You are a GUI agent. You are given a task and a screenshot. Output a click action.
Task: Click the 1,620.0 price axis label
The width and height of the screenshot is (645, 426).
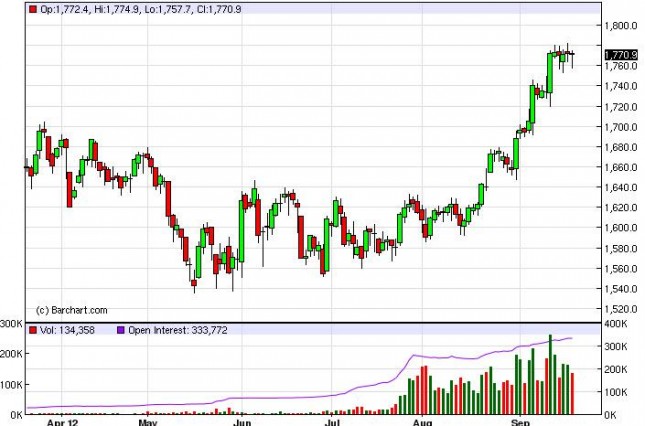pos(621,208)
